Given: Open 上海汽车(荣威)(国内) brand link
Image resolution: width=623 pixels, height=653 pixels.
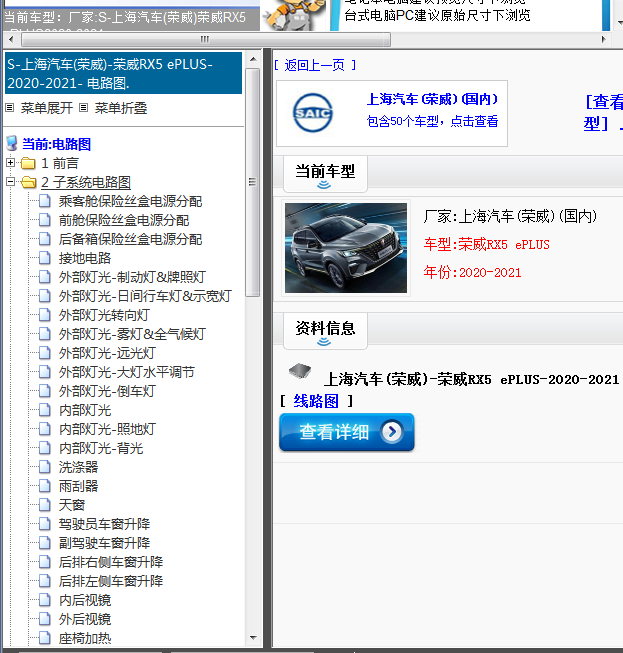Looking at the screenshot, I should 432,99.
